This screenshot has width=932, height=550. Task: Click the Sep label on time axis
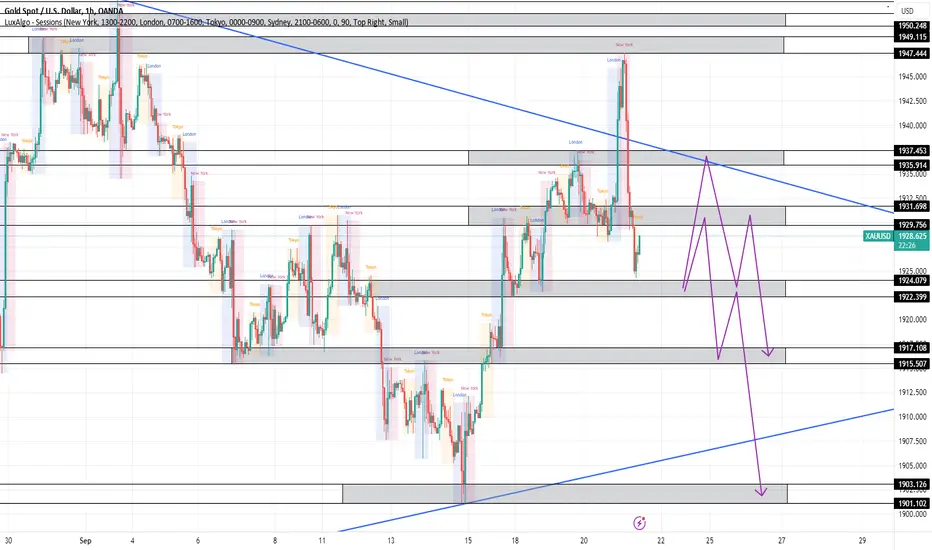click(x=86, y=541)
